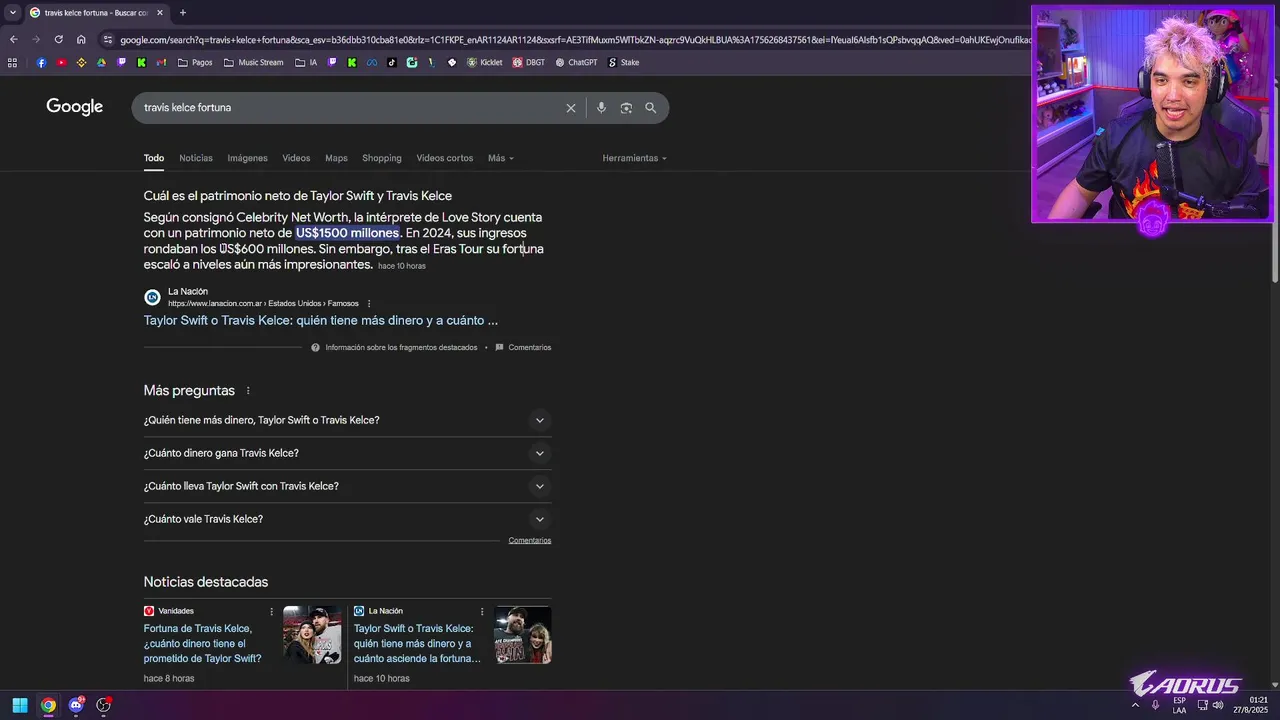Viewport: 1280px width, 720px height.
Task: Switch to the Videos tab
Action: (x=296, y=158)
